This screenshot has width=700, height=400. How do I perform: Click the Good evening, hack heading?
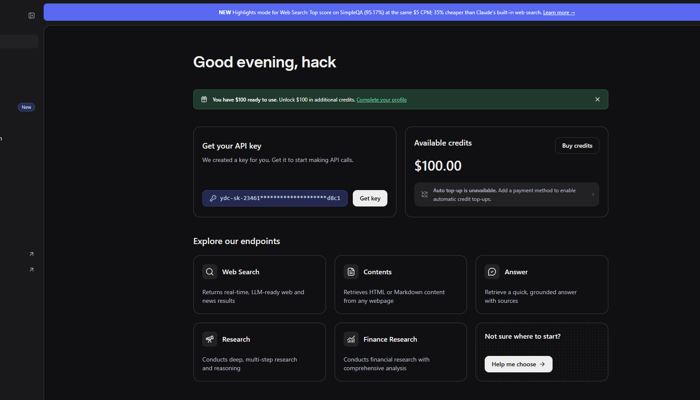click(x=265, y=62)
